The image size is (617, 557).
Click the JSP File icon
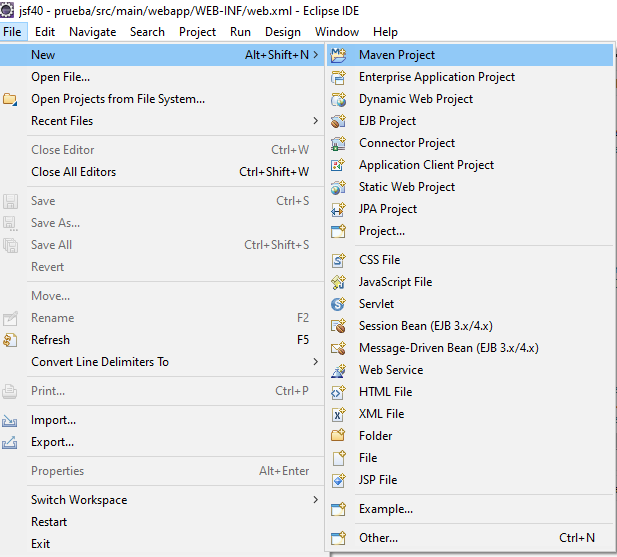[x=338, y=480]
